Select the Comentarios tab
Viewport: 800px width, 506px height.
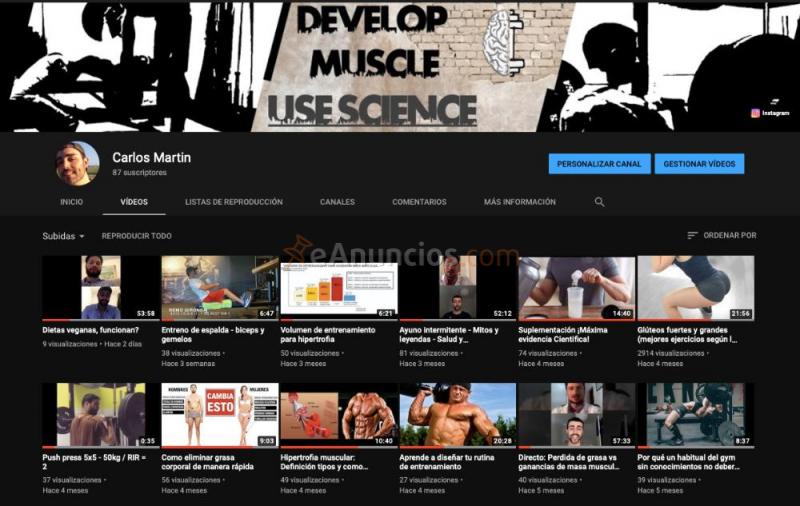tap(419, 202)
